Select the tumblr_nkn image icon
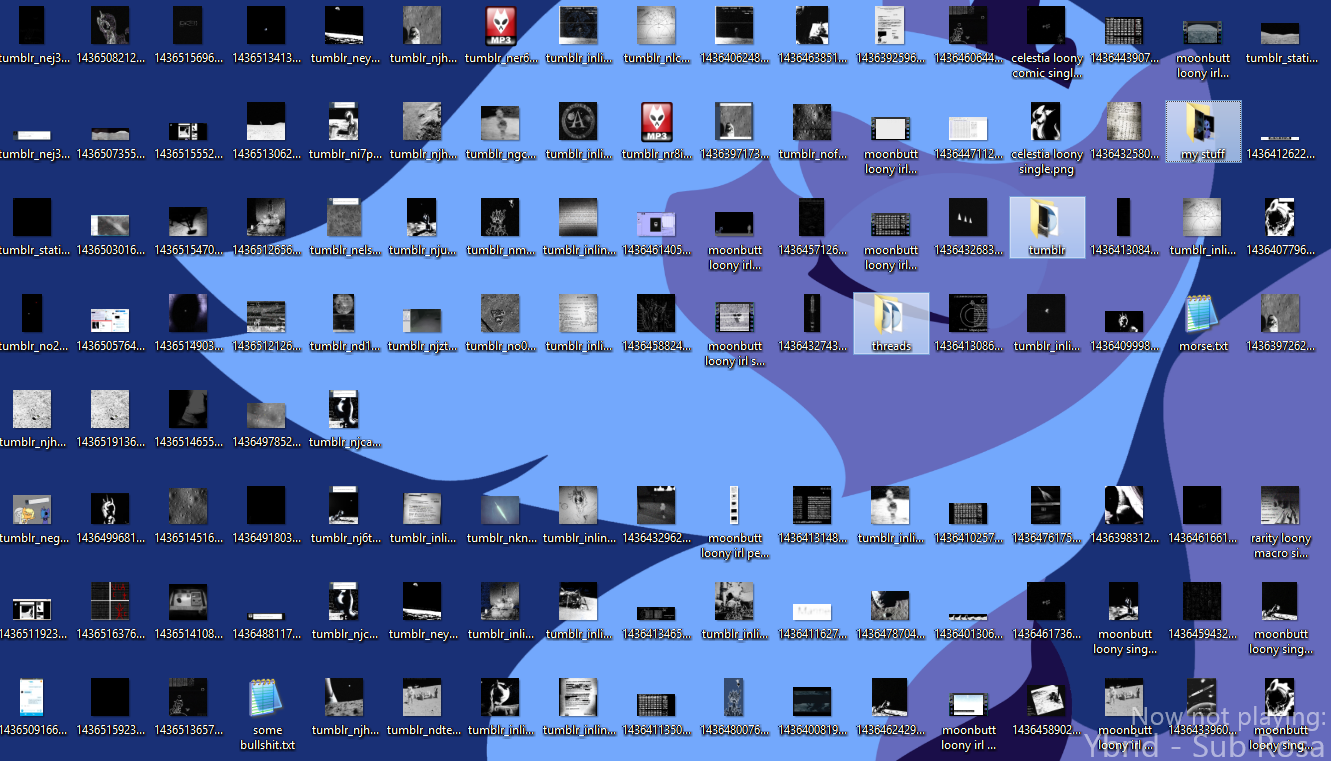The width and height of the screenshot is (1331, 761). [x=501, y=508]
